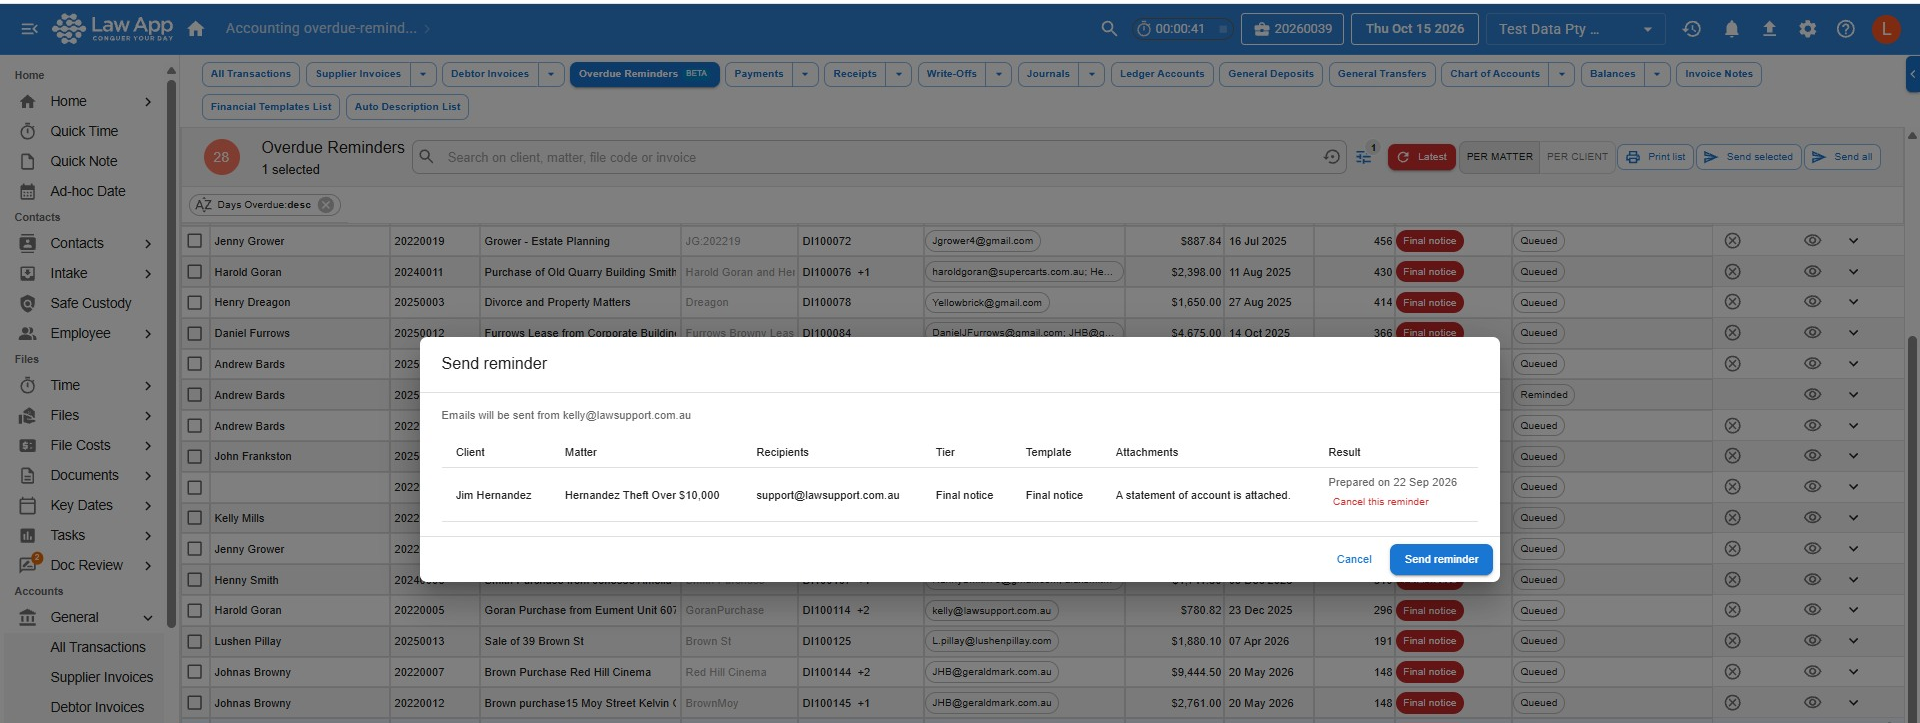
Task: Click the Latest refresh button
Action: (x=1421, y=157)
